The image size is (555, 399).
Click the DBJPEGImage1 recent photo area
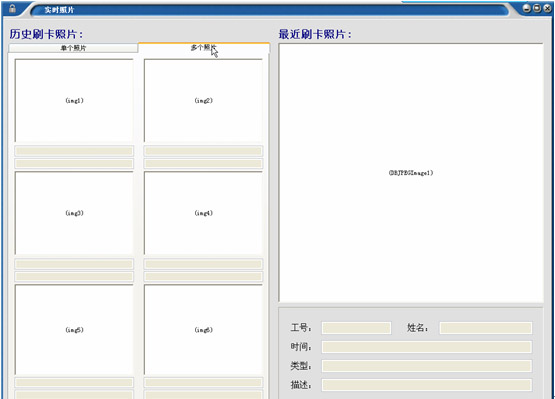click(411, 173)
